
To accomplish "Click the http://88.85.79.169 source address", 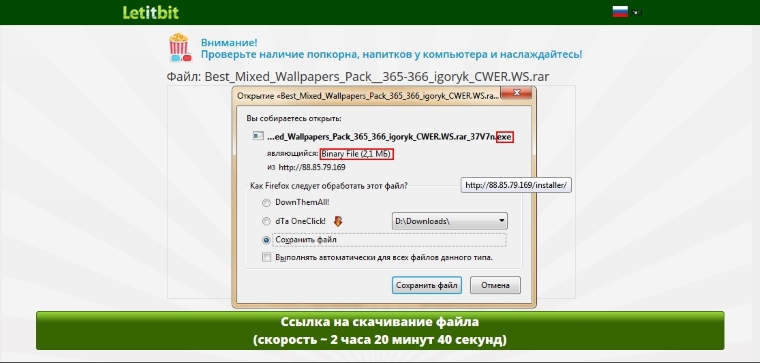I will [x=312, y=167].
